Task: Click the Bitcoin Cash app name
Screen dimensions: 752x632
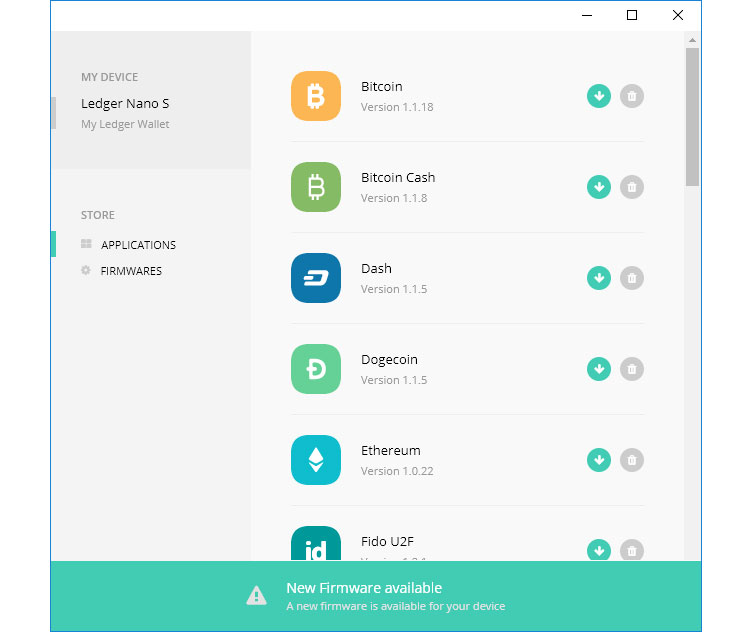Action: (398, 177)
